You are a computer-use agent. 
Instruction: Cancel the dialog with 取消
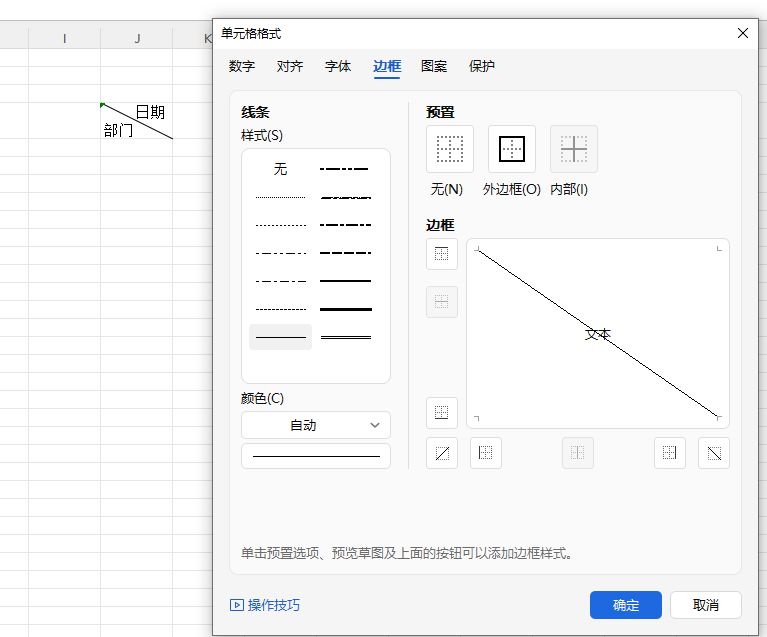click(x=706, y=605)
